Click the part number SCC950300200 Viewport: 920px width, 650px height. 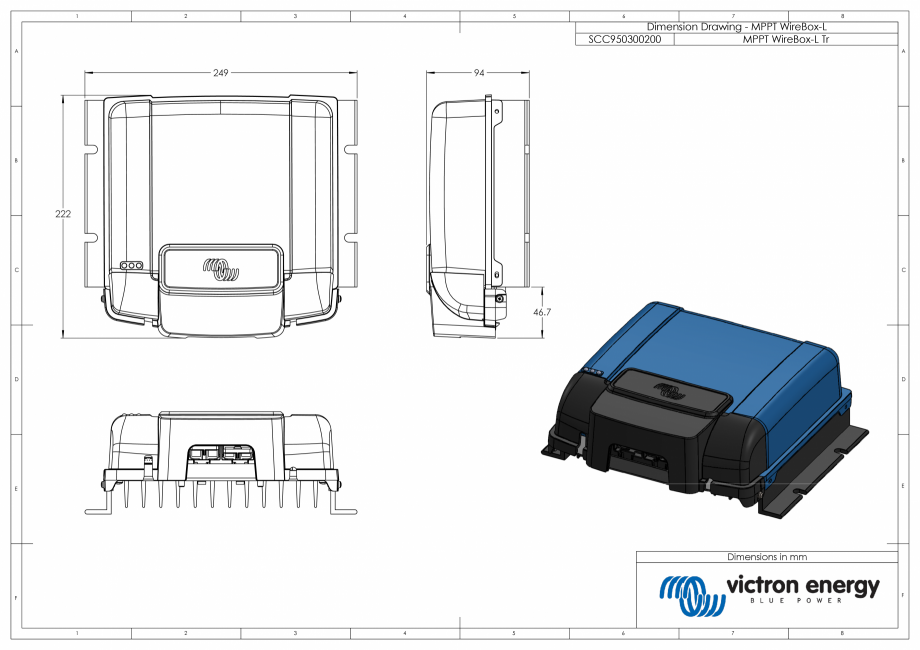624,38
